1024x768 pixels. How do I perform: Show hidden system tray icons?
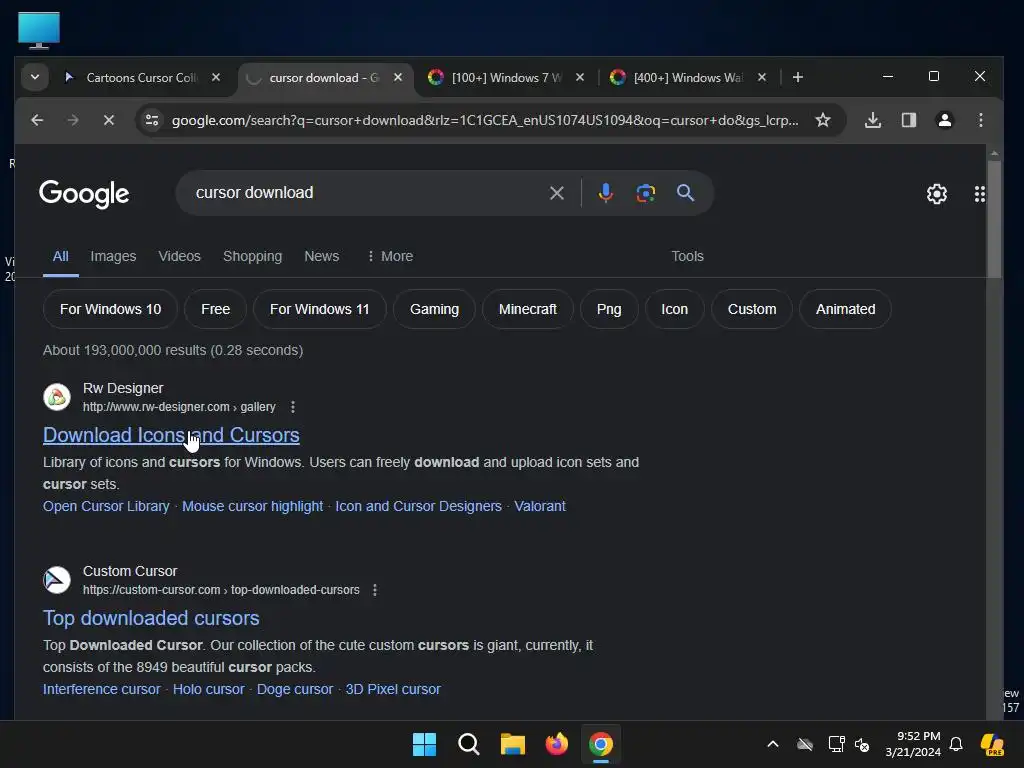[773, 744]
